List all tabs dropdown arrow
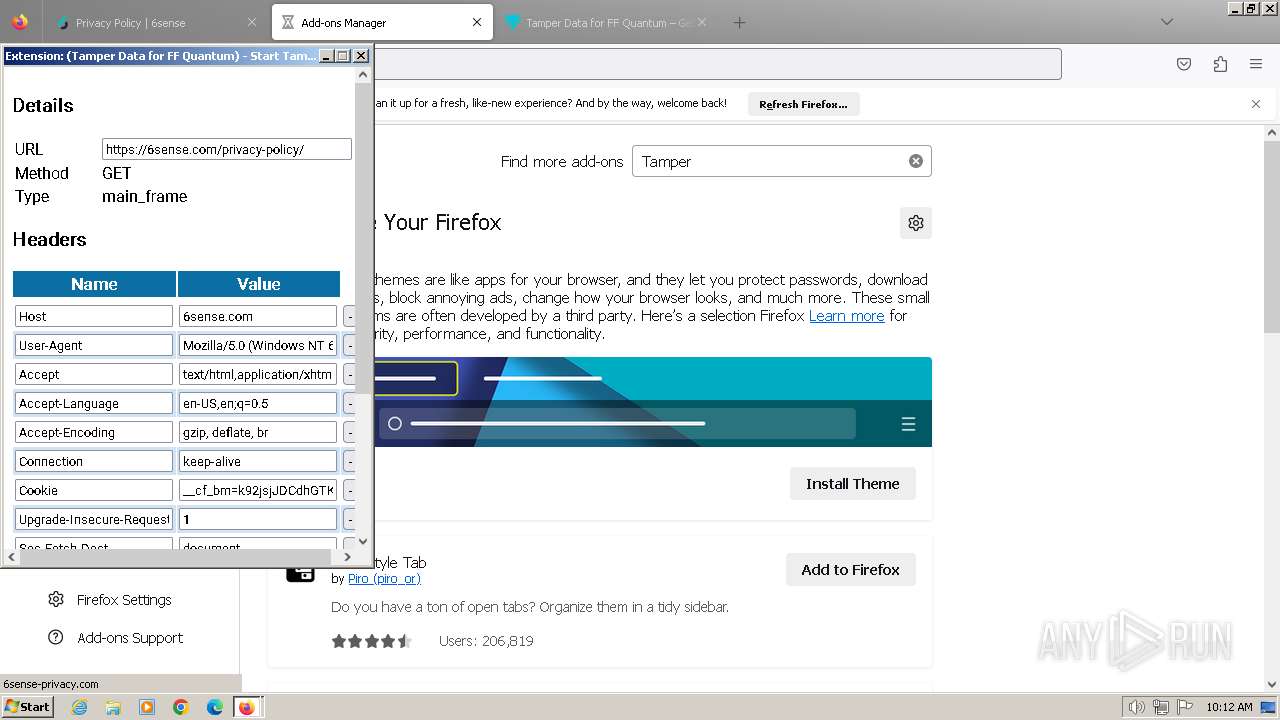The image size is (1280, 720). [1166, 22]
